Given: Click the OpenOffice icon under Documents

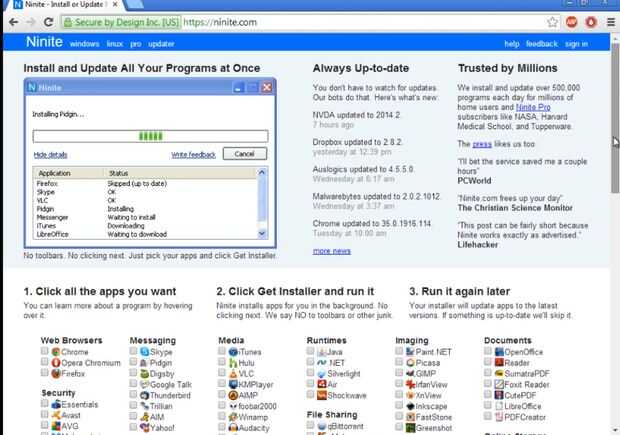Looking at the screenshot, I should [x=499, y=352].
